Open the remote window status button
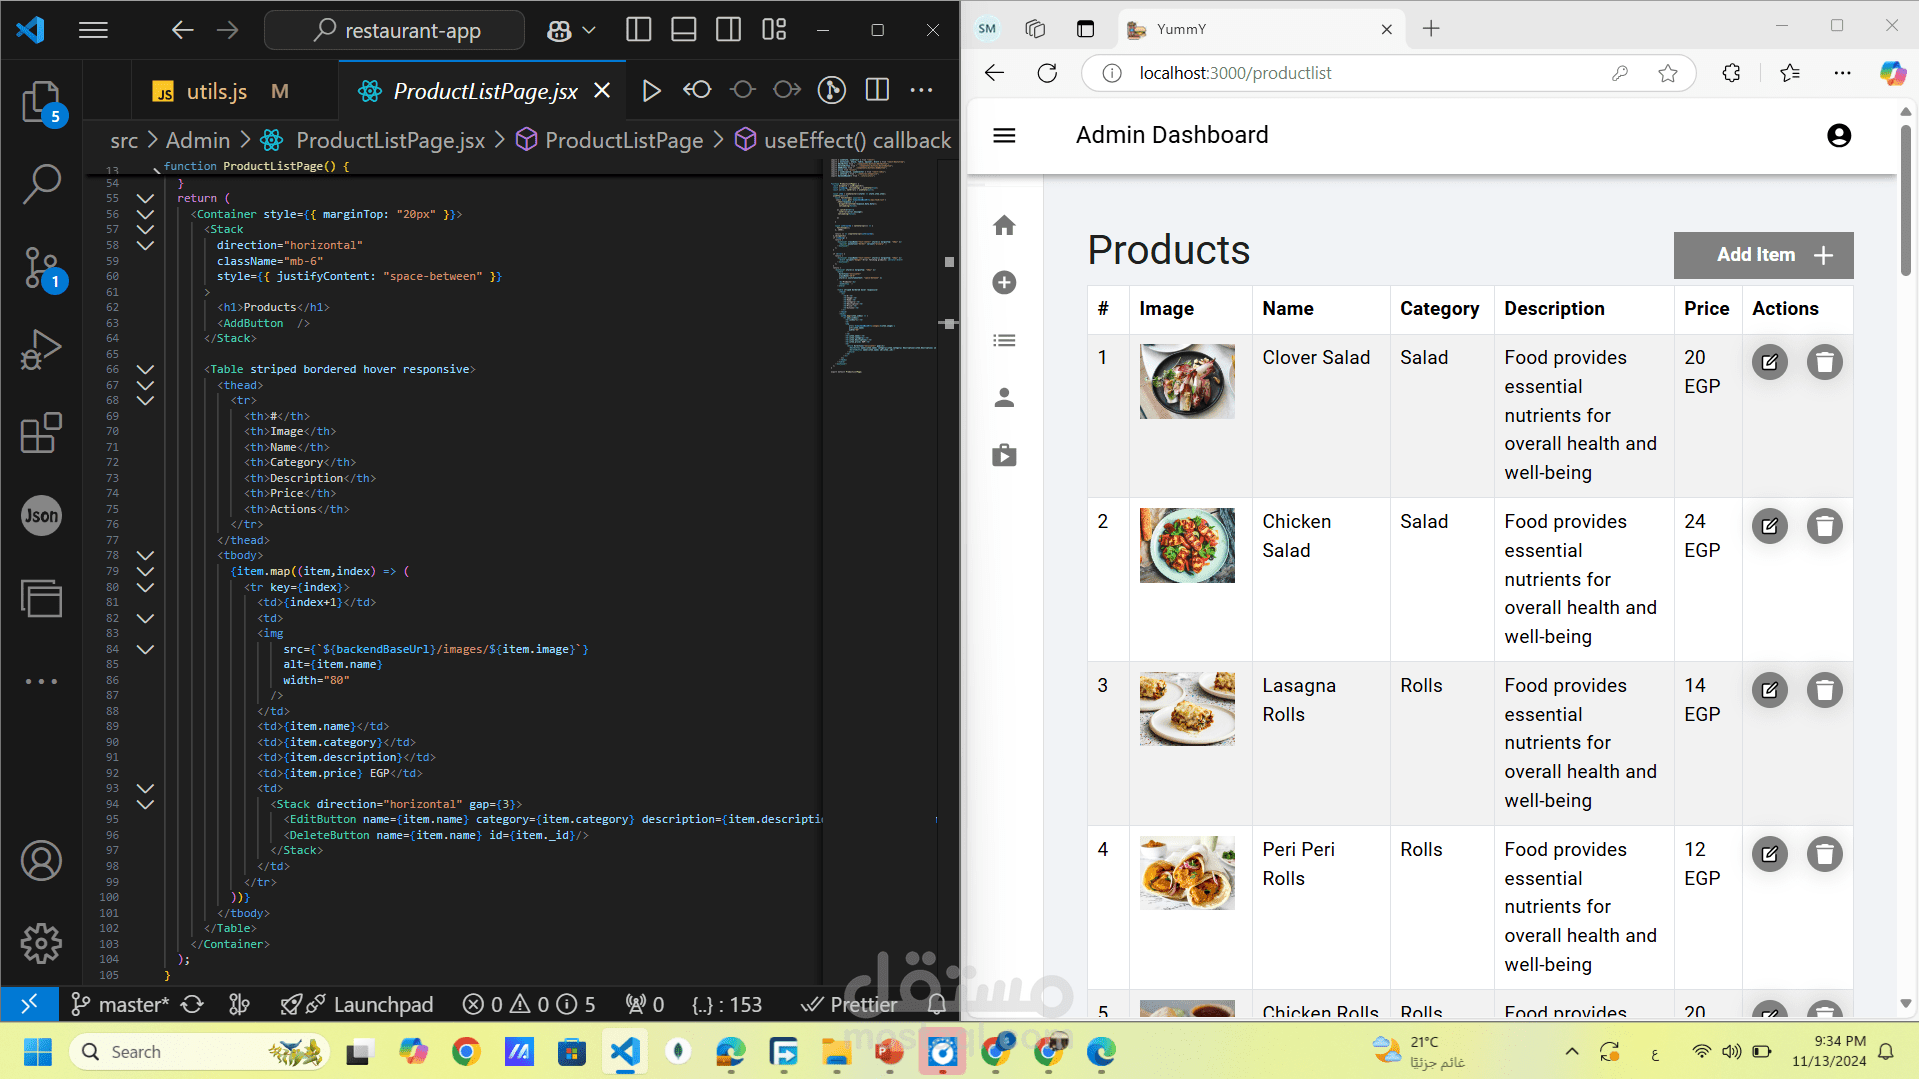The image size is (1919, 1079). [x=29, y=1005]
